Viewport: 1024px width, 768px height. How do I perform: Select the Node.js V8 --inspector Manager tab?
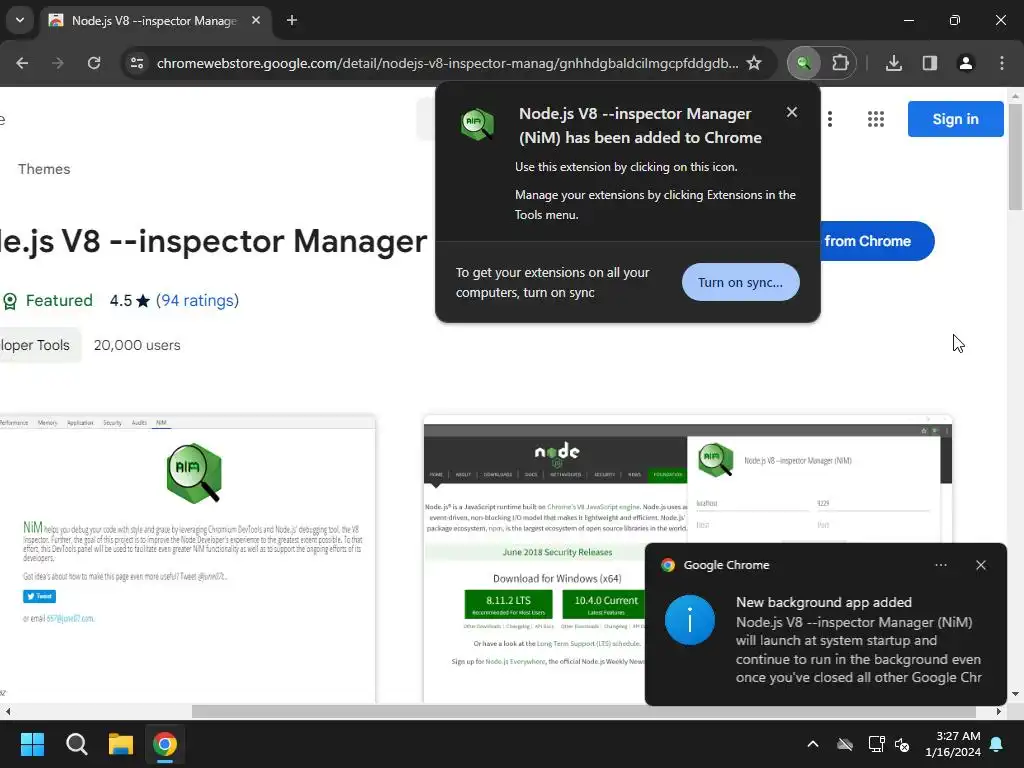pos(154,20)
